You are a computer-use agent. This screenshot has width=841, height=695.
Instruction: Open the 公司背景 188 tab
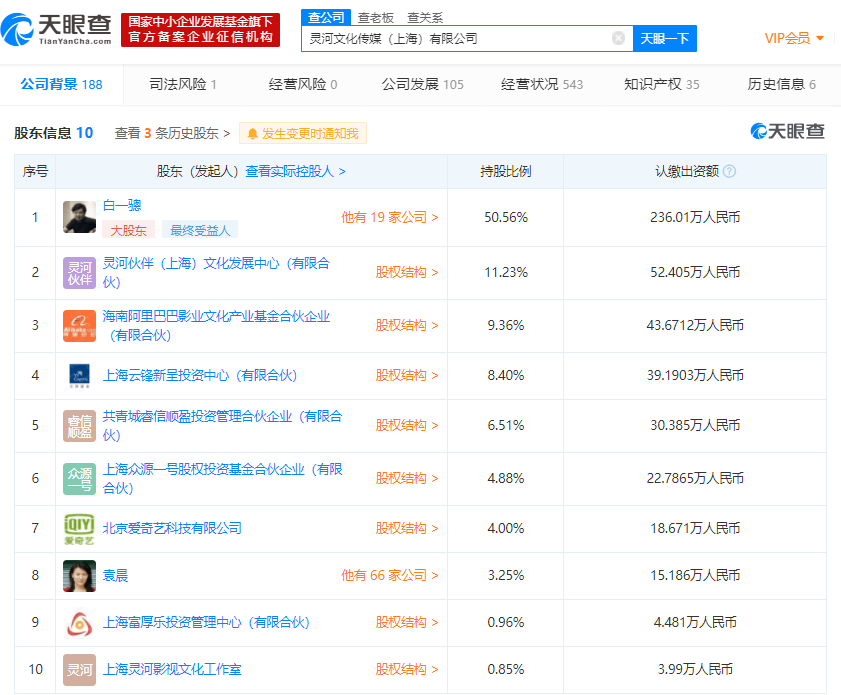coord(62,84)
